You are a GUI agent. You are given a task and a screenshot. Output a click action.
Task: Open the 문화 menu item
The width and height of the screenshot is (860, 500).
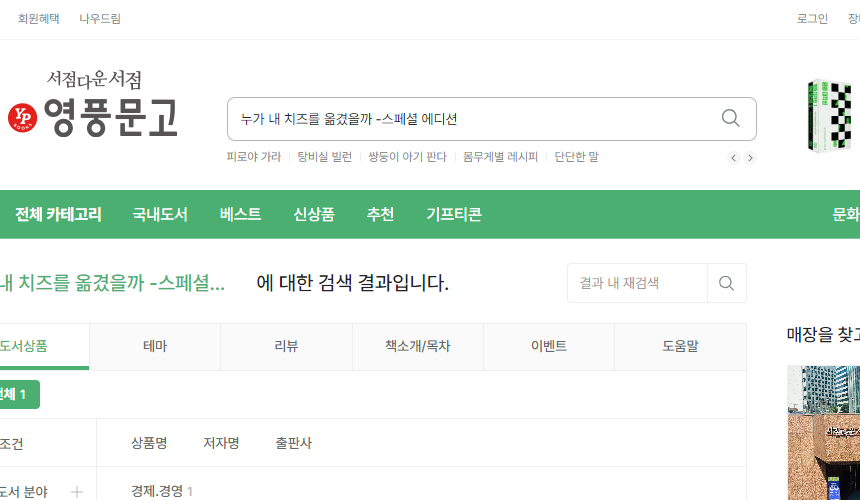846,214
